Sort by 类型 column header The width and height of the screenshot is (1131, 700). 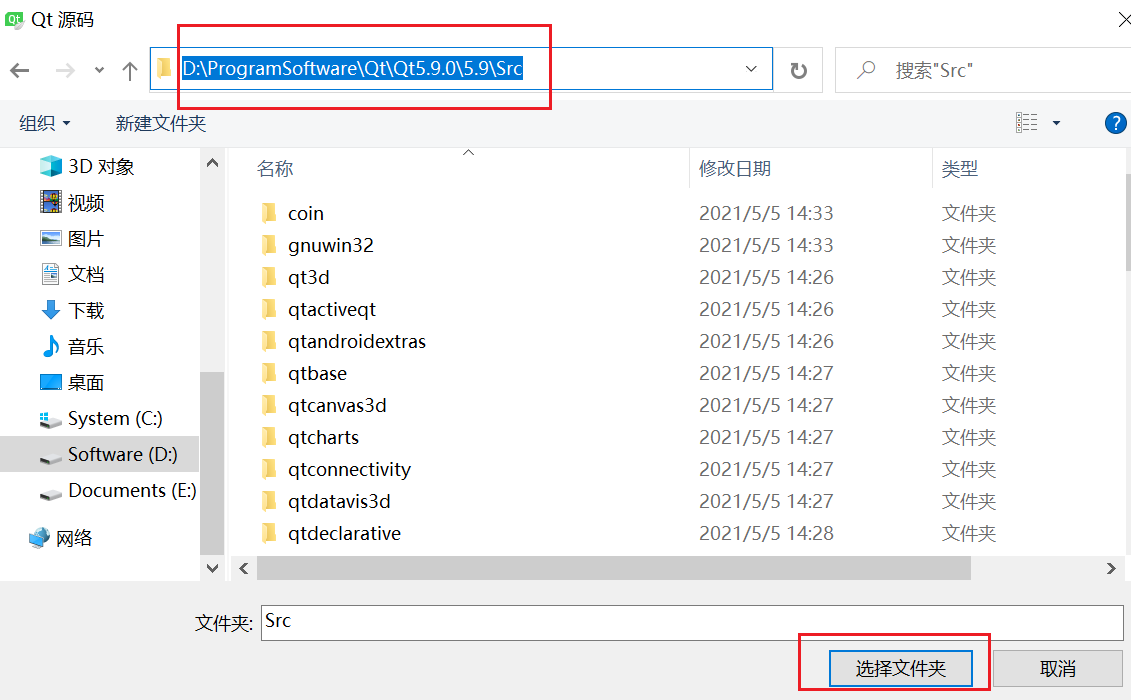pos(959,169)
